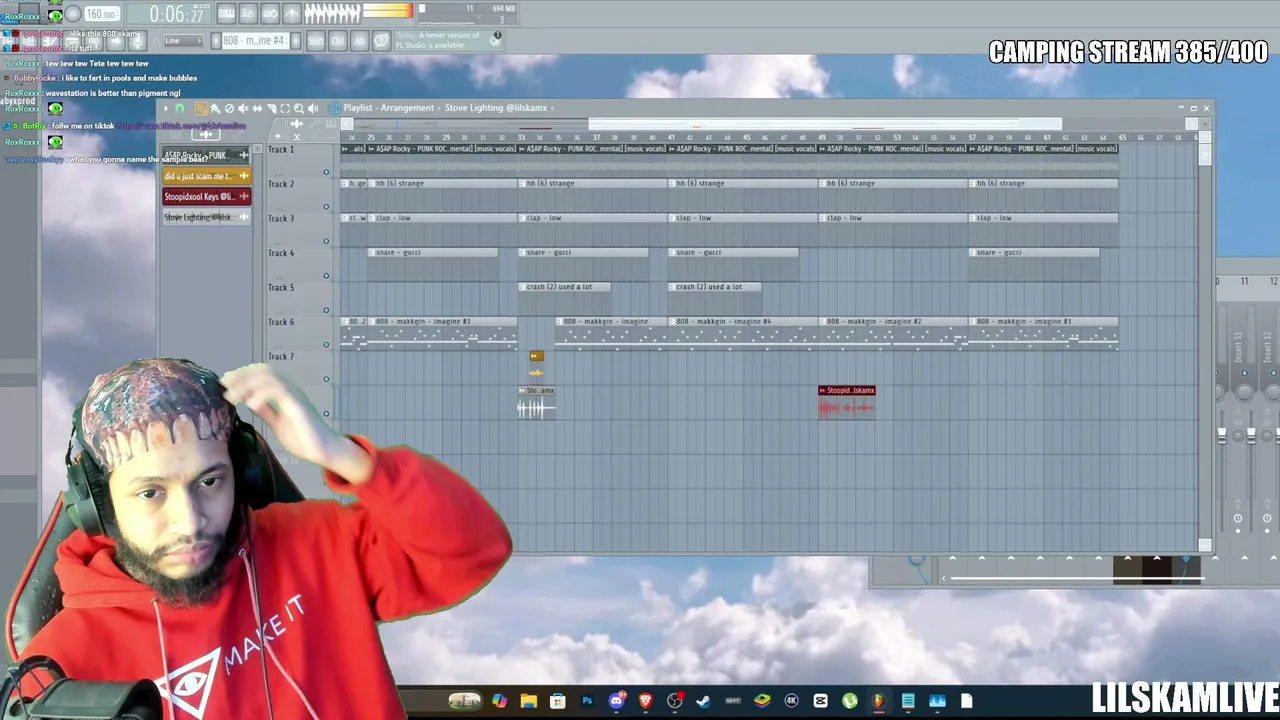Select the red 'Stoopid_lskamx' audio clip
Viewport: 1280px width, 720px height.
(847, 402)
